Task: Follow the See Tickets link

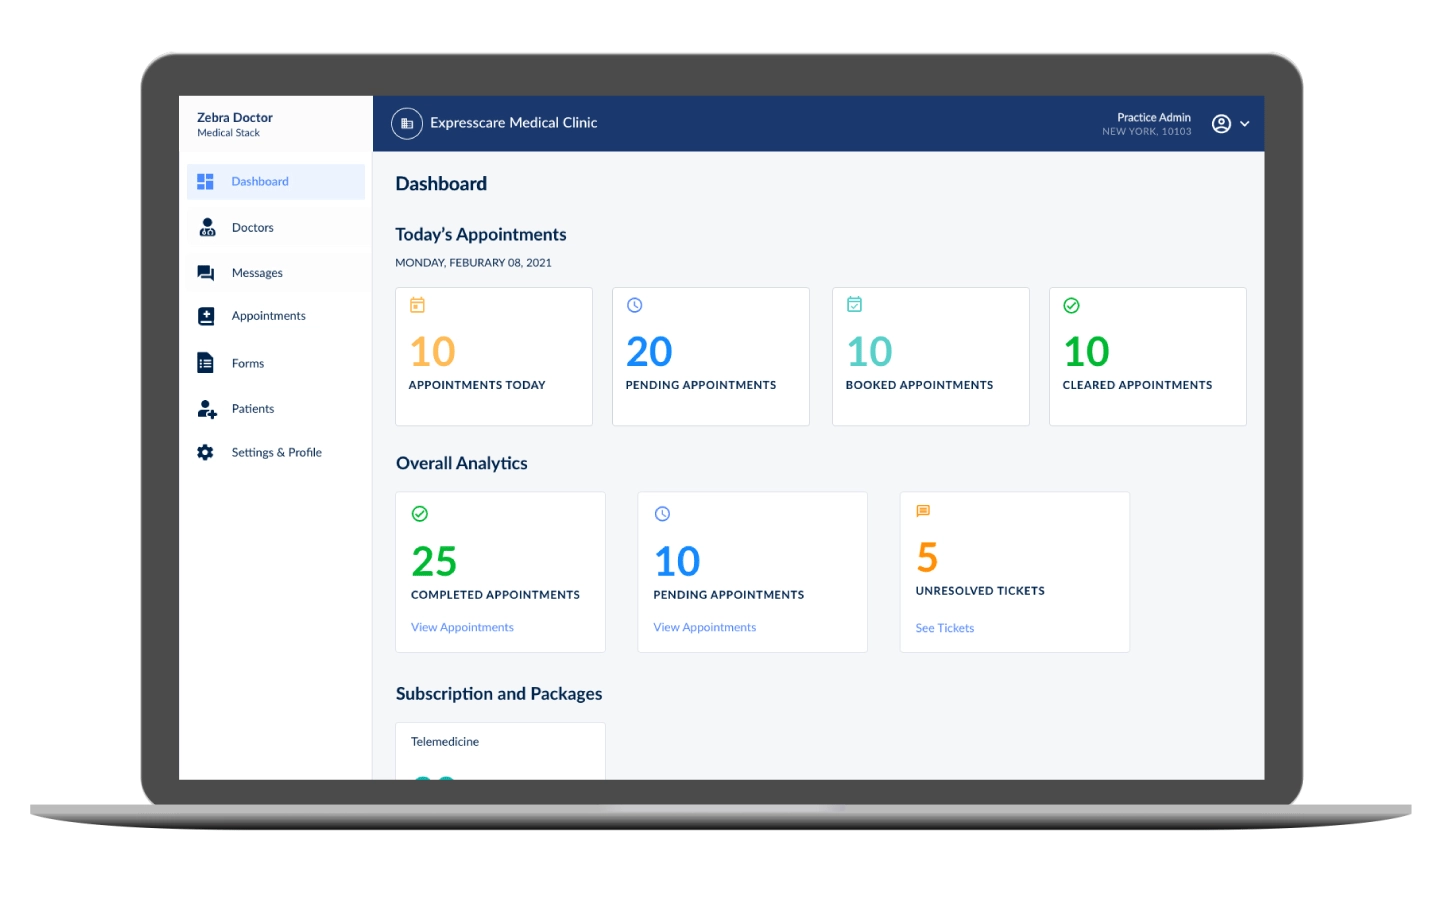Action: point(944,629)
